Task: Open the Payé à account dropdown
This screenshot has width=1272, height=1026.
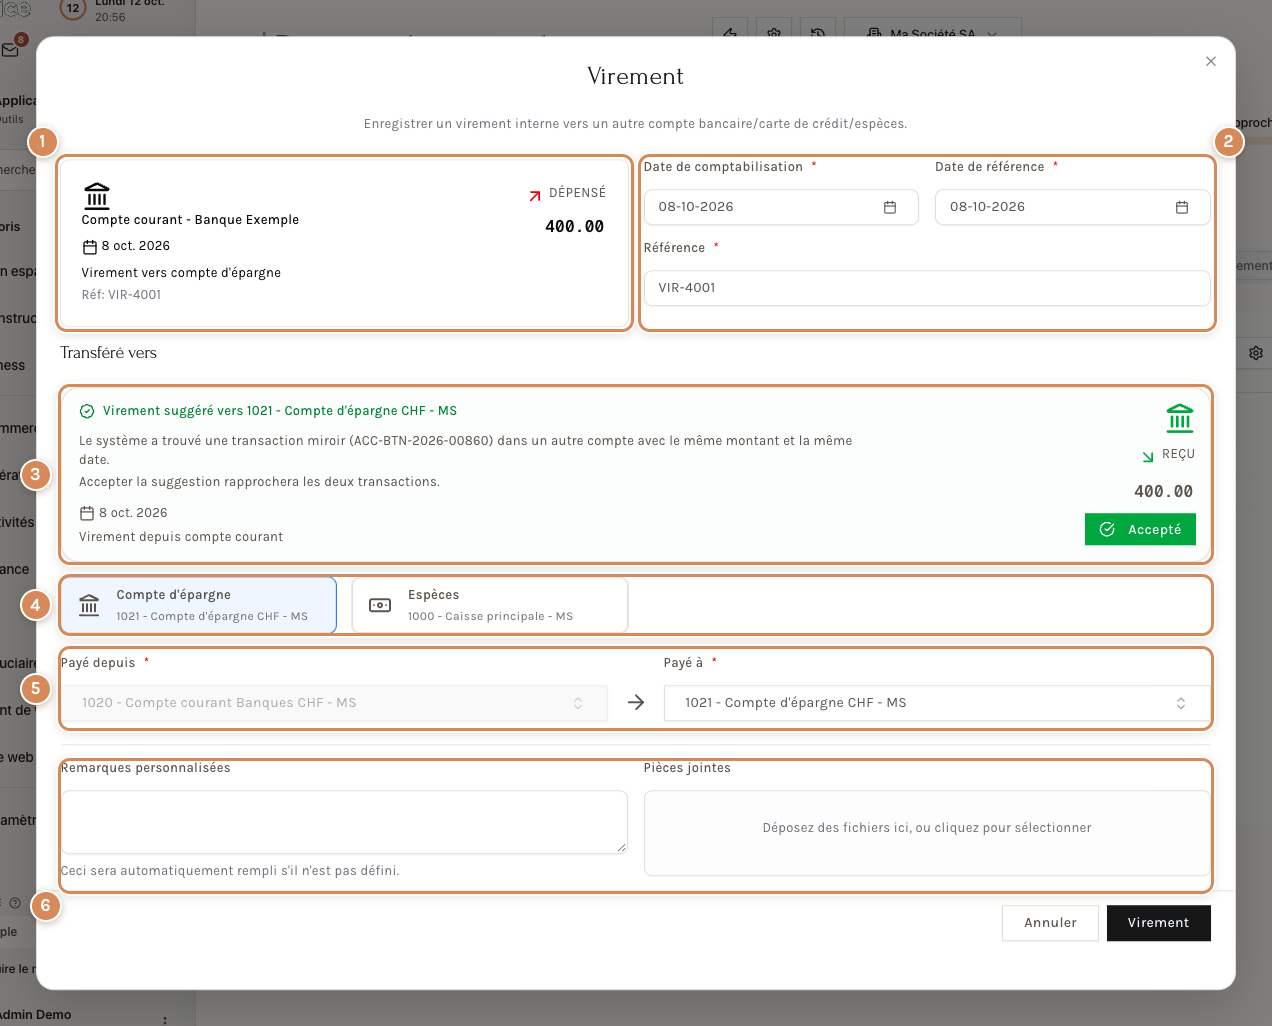Action: 937,703
